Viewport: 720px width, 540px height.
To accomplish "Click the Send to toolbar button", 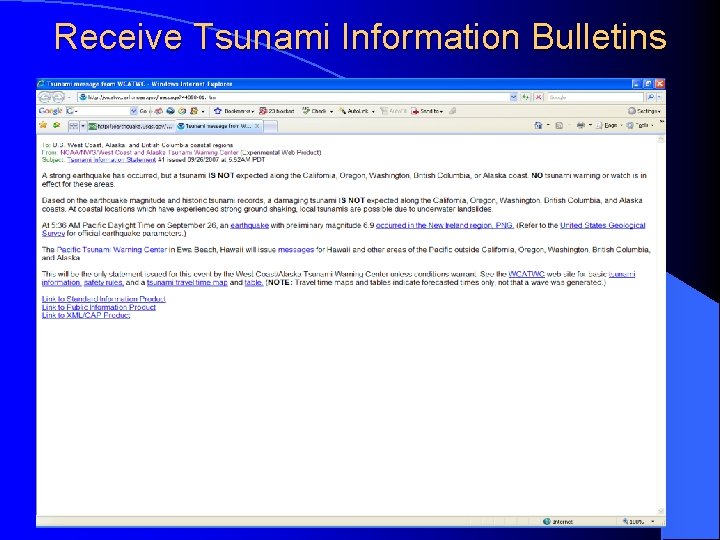I will (427, 111).
